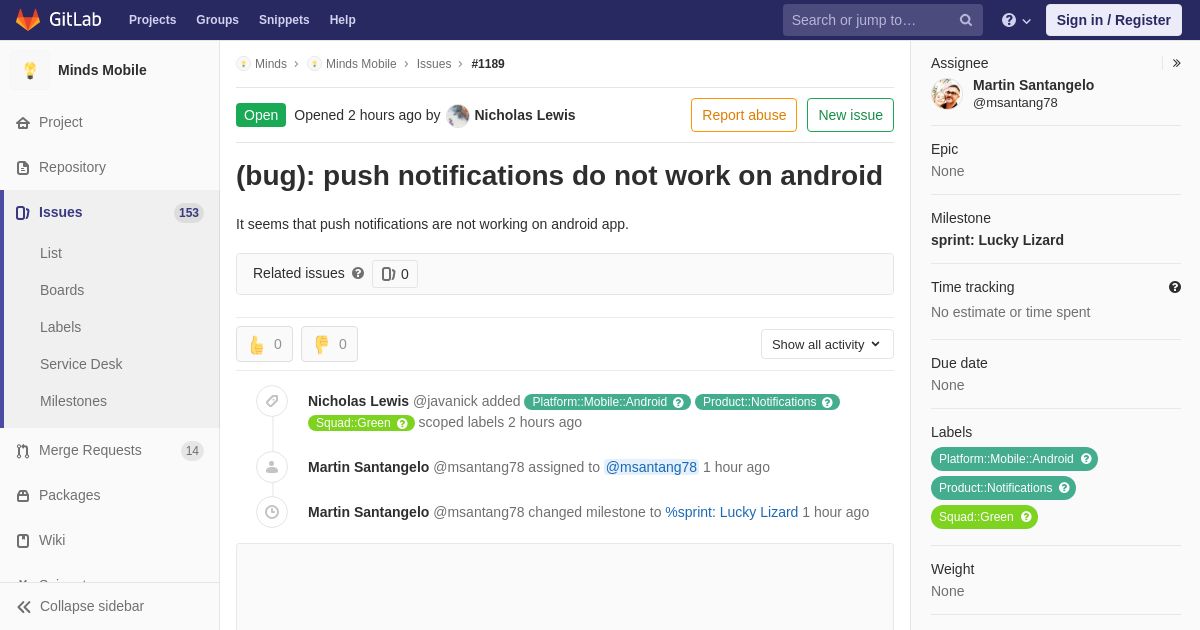Click help icon on Platform::Mobile::Android activity label
This screenshot has height=630, width=1200.
click(679, 402)
